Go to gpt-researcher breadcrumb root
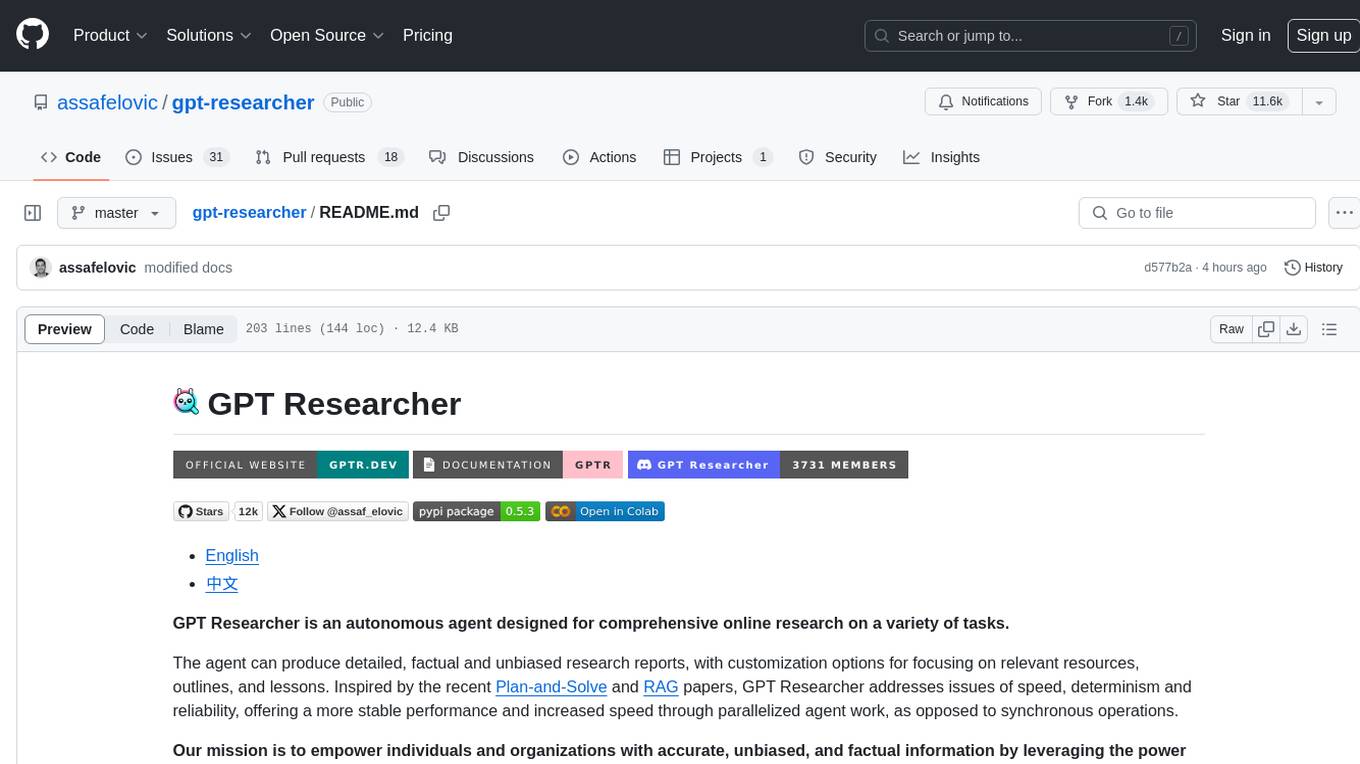This screenshot has width=1360, height=764. point(249,212)
